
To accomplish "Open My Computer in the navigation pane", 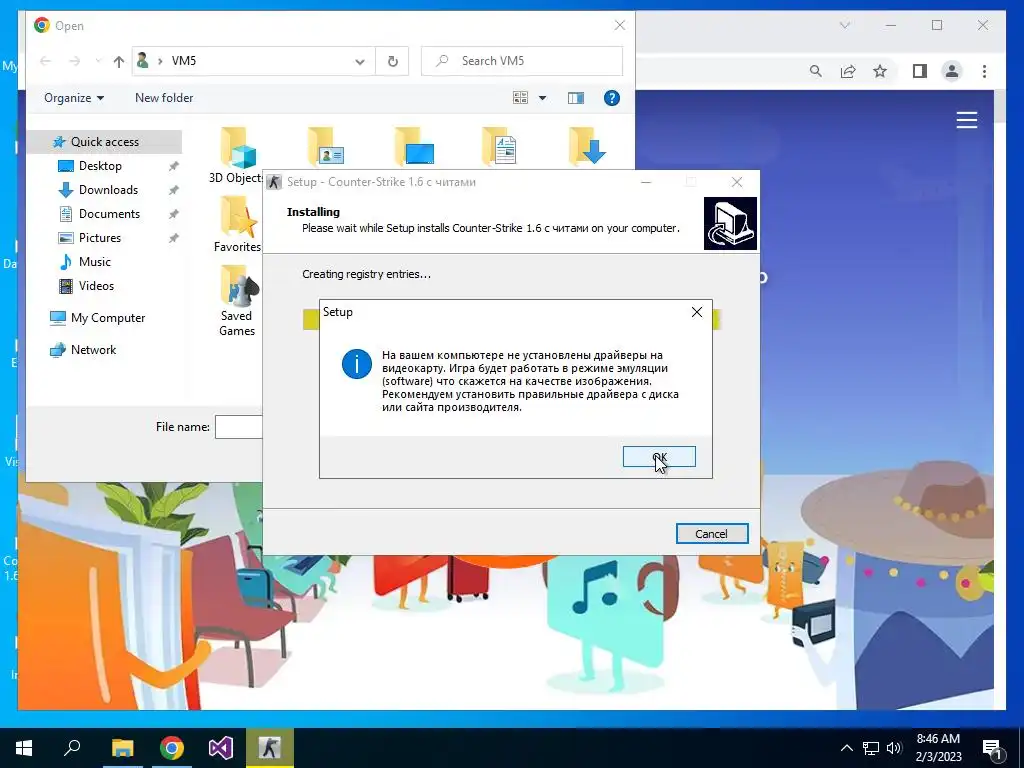I will pyautogui.click(x=108, y=318).
